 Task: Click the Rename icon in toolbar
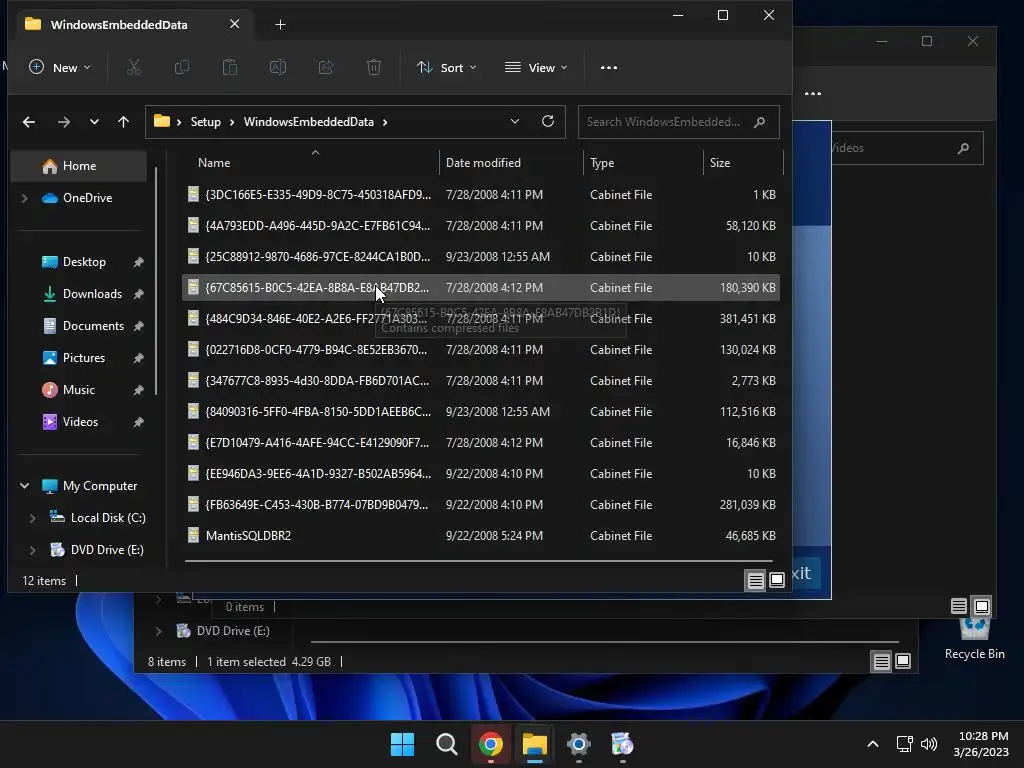[278, 67]
